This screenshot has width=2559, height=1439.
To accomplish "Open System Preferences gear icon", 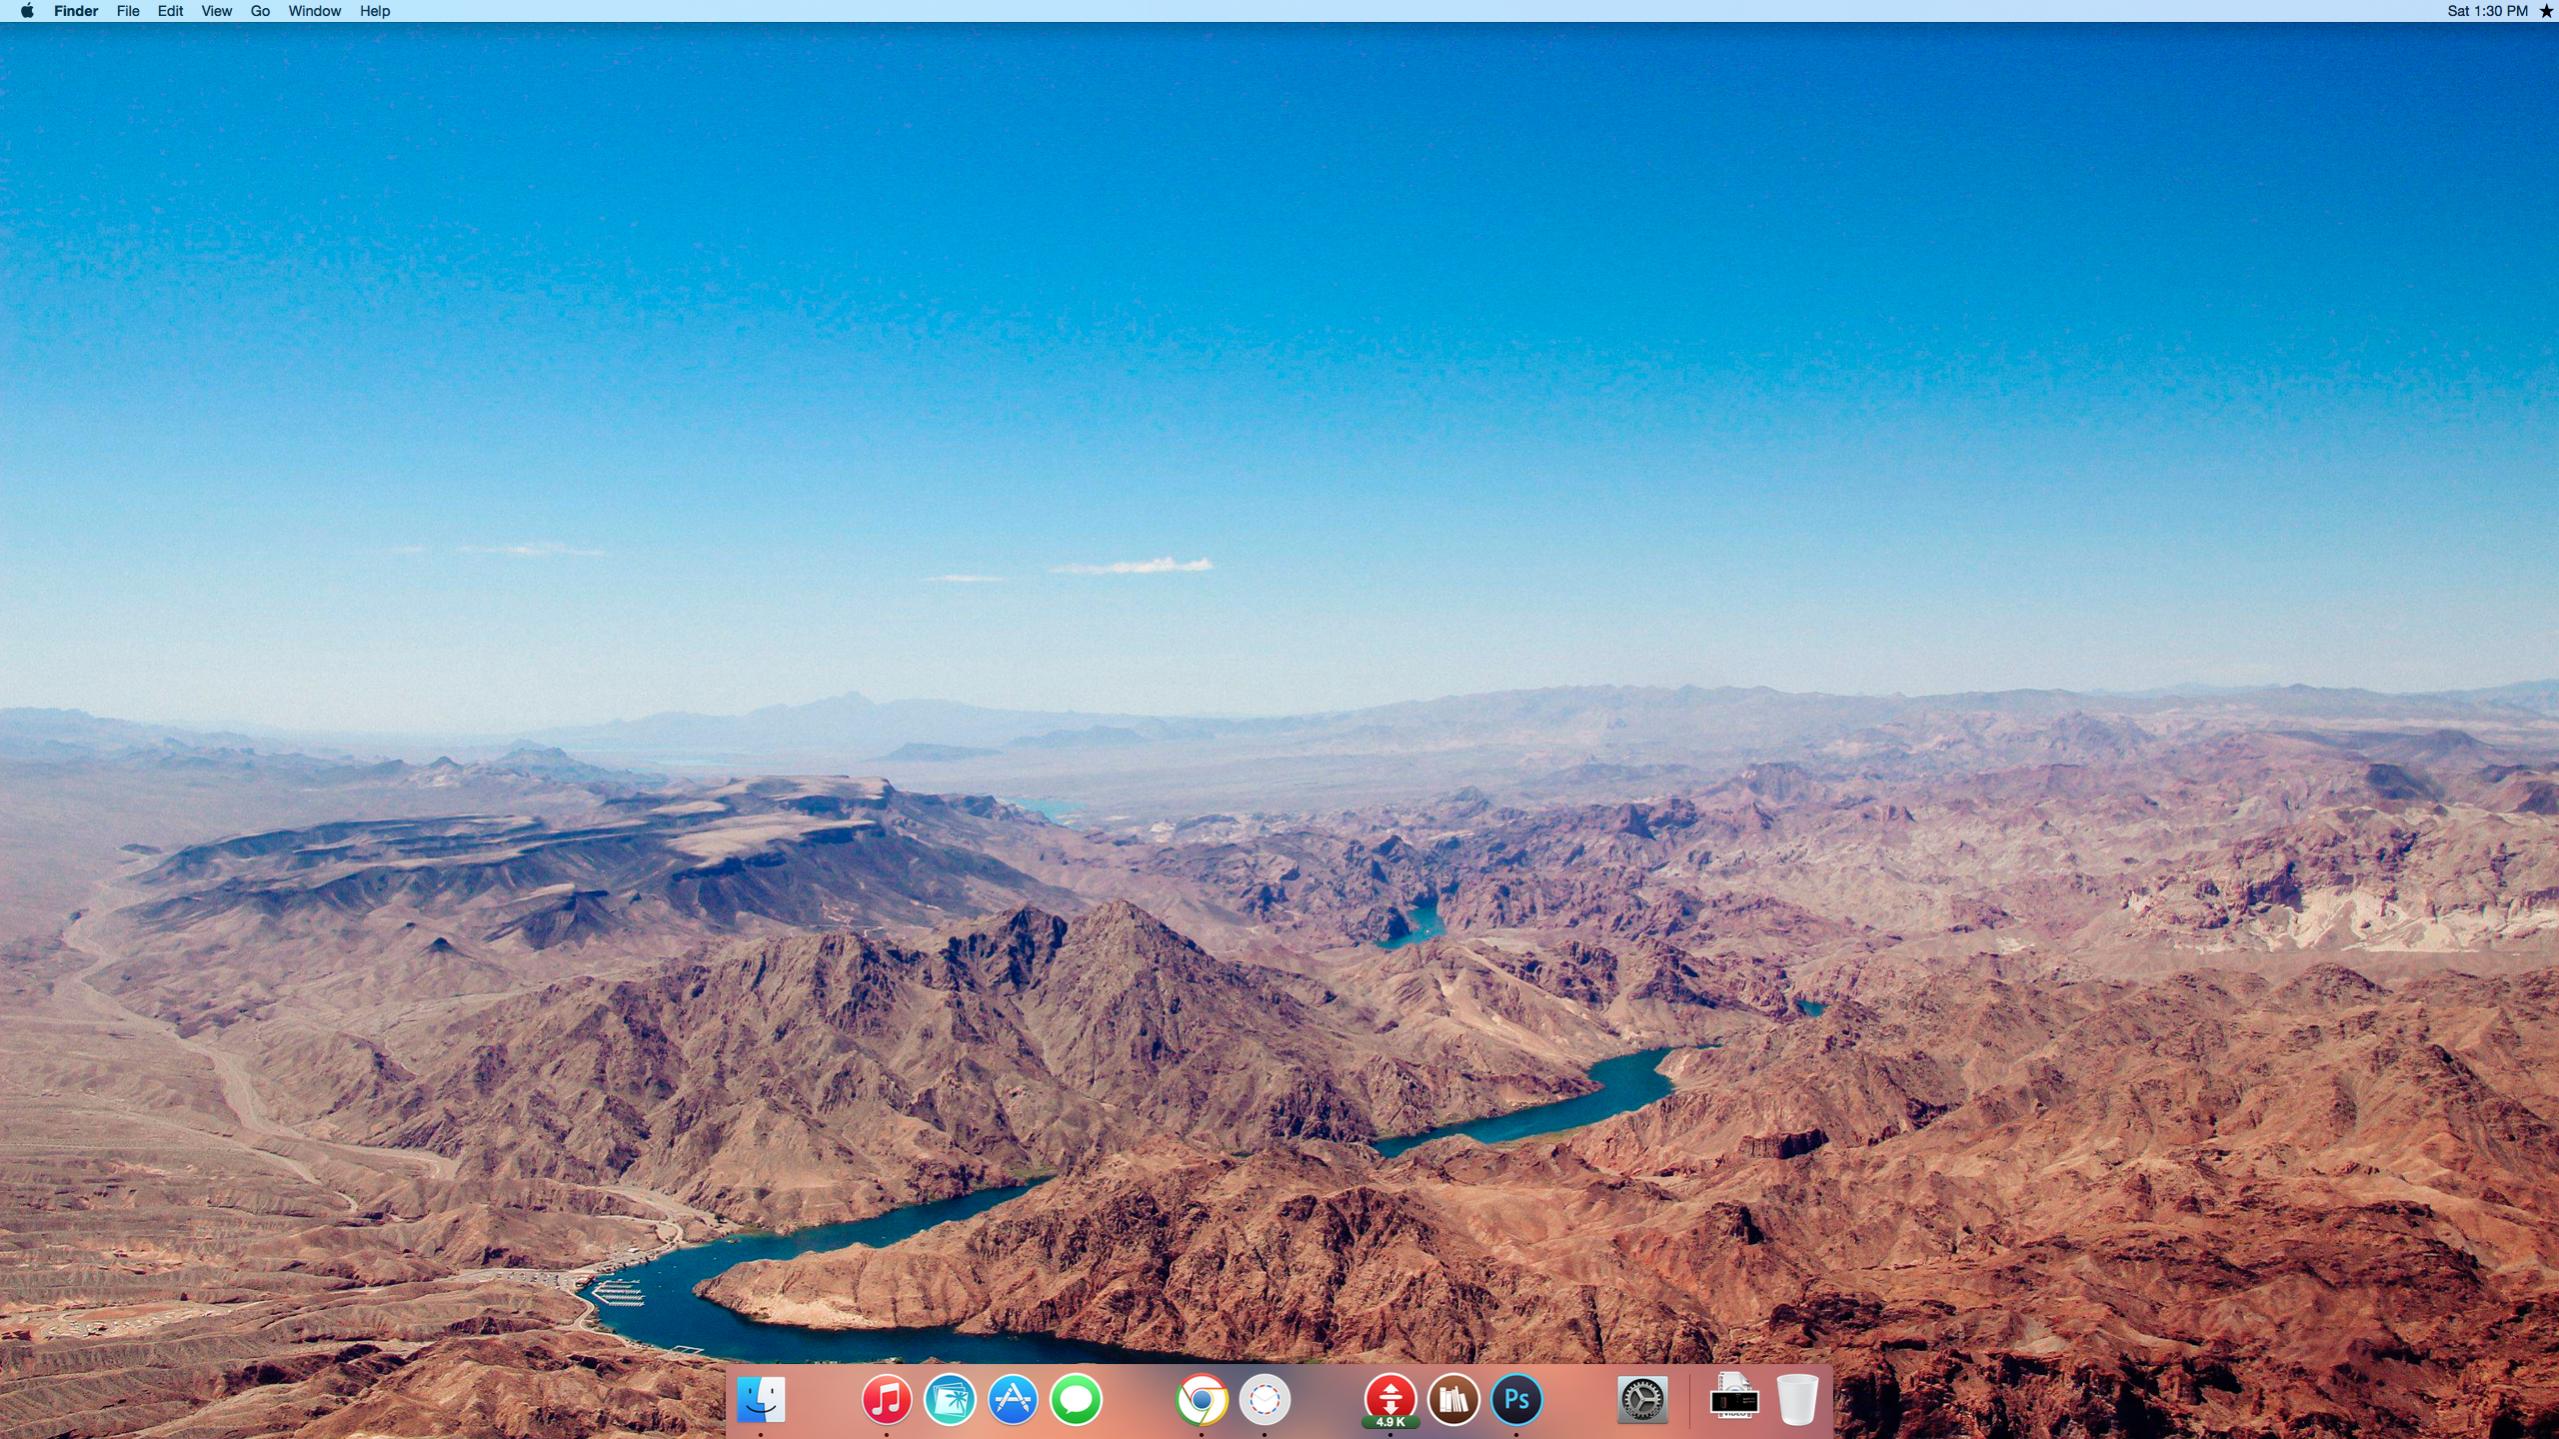I will [1642, 1399].
